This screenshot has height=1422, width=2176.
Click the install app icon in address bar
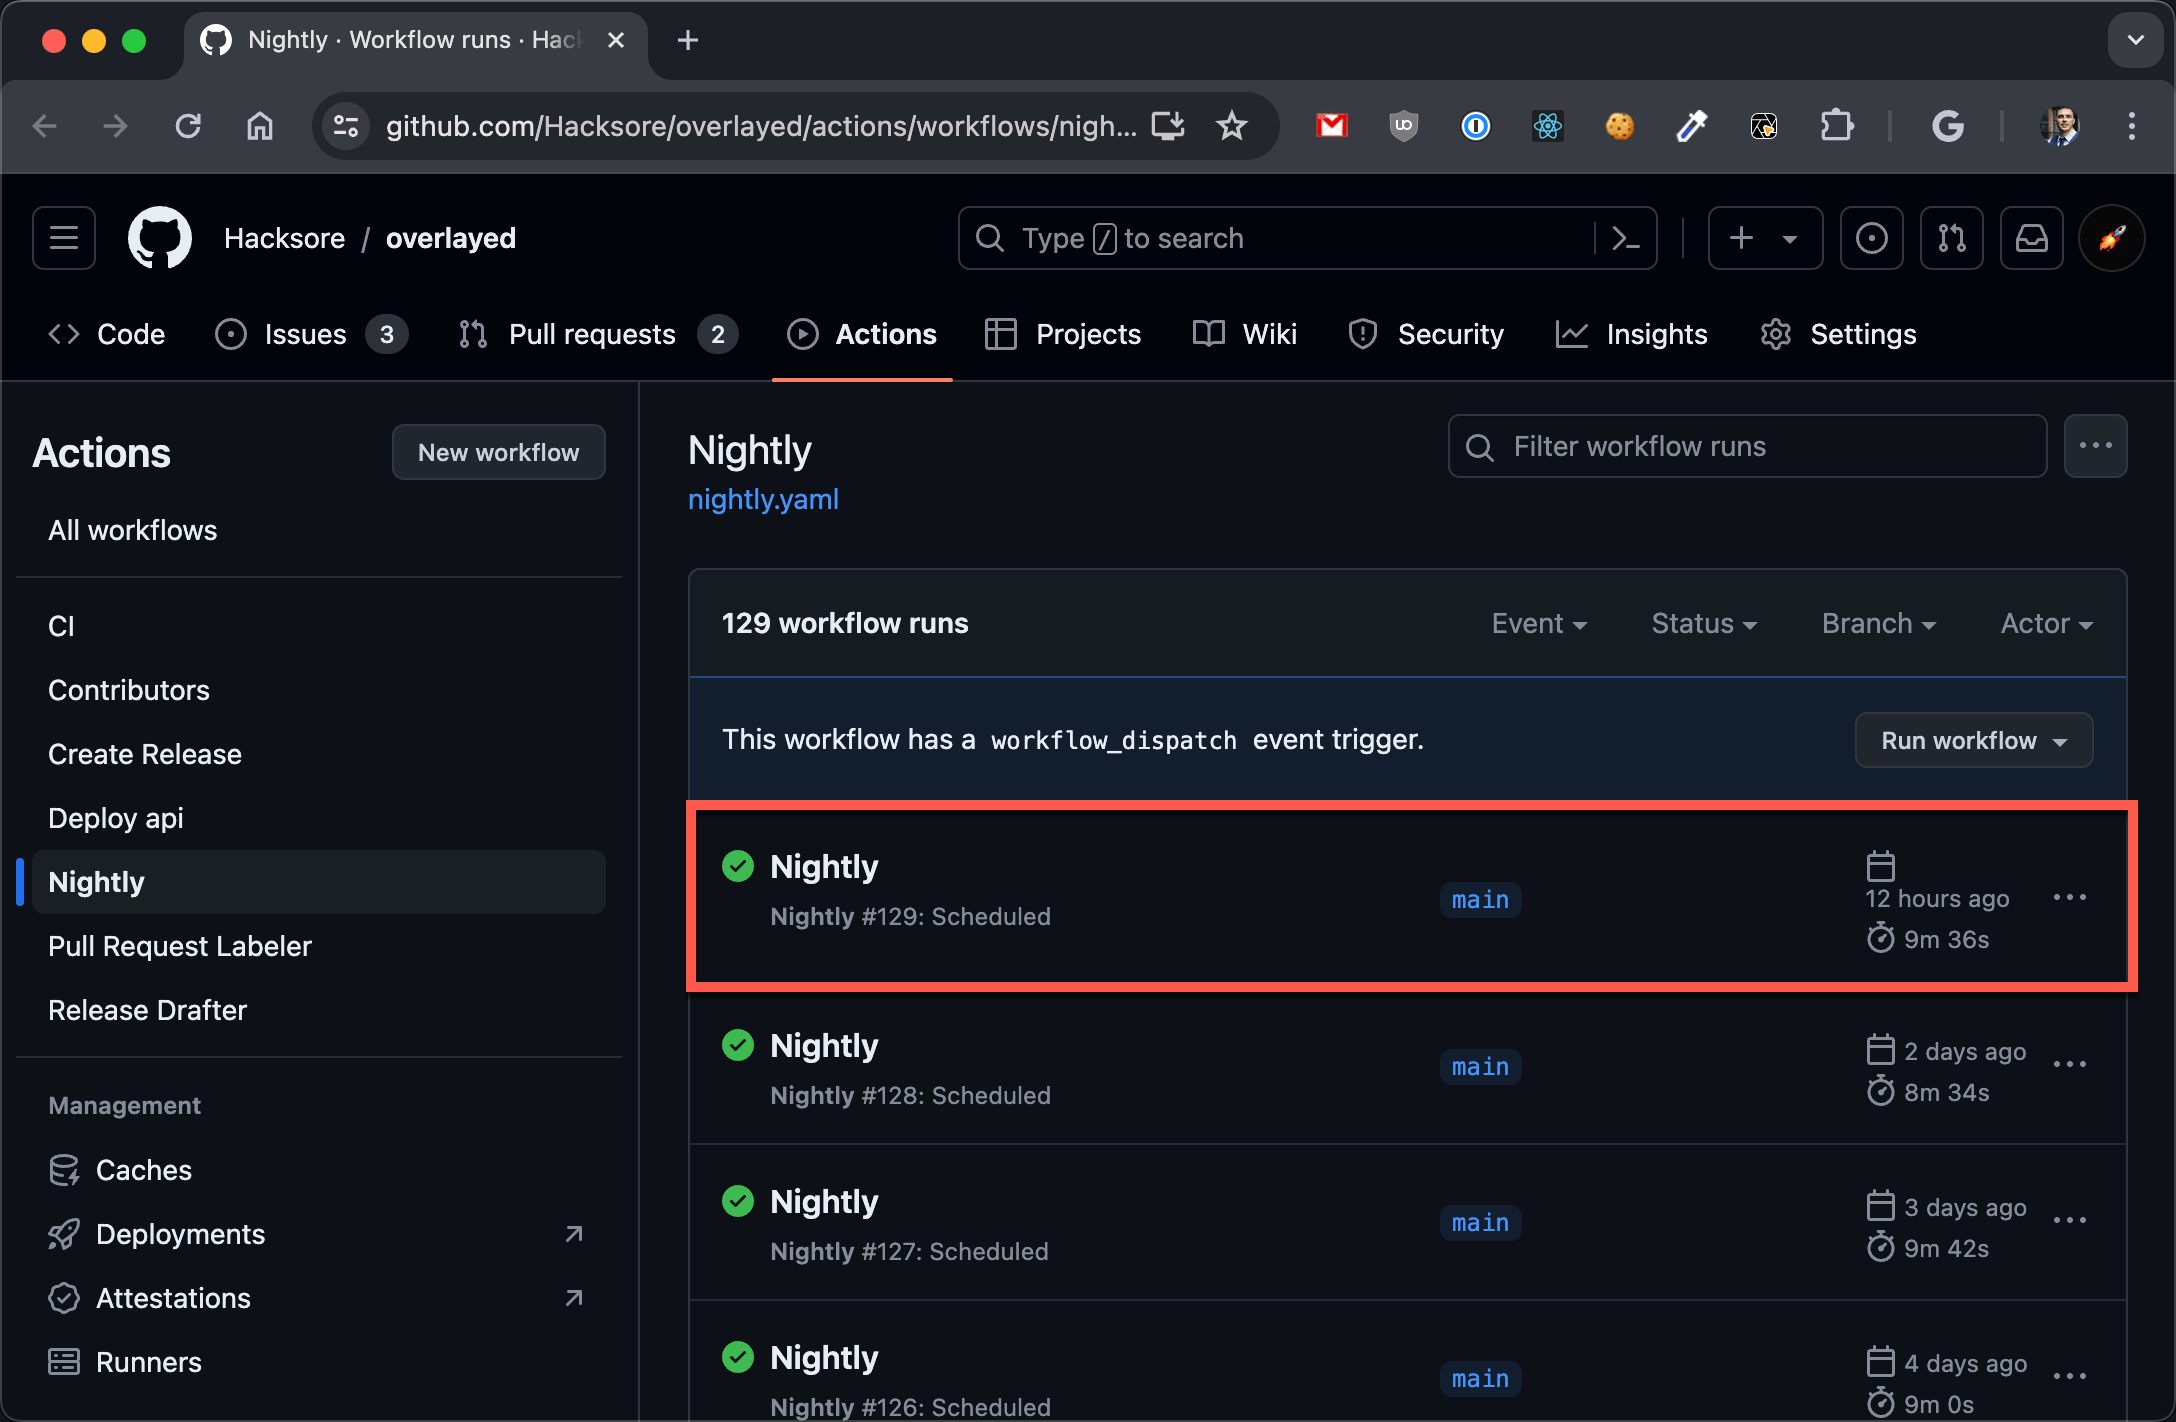(x=1168, y=126)
